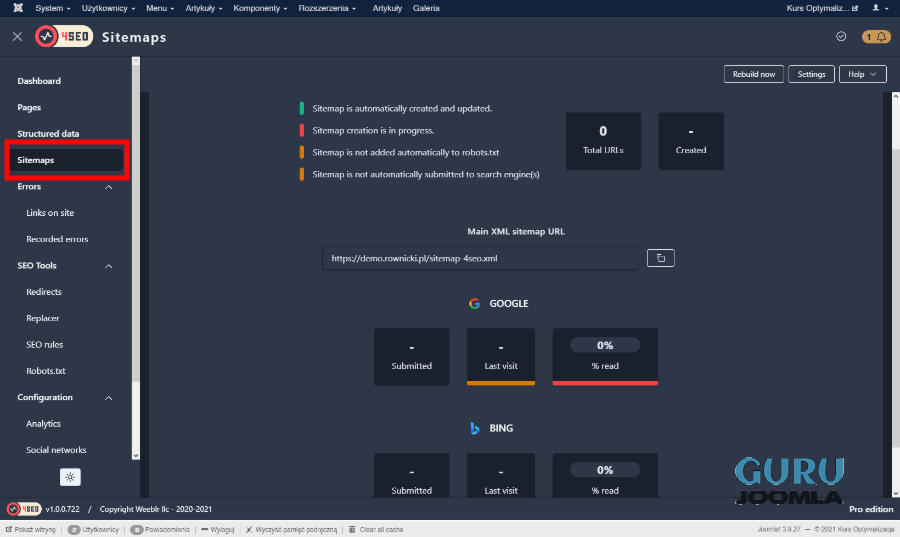
Task: Open sitemap Settings
Action: point(811,74)
